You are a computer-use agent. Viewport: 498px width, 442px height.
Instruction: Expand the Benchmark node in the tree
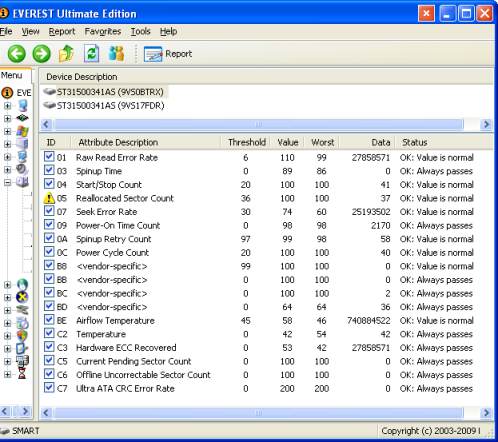7,374
